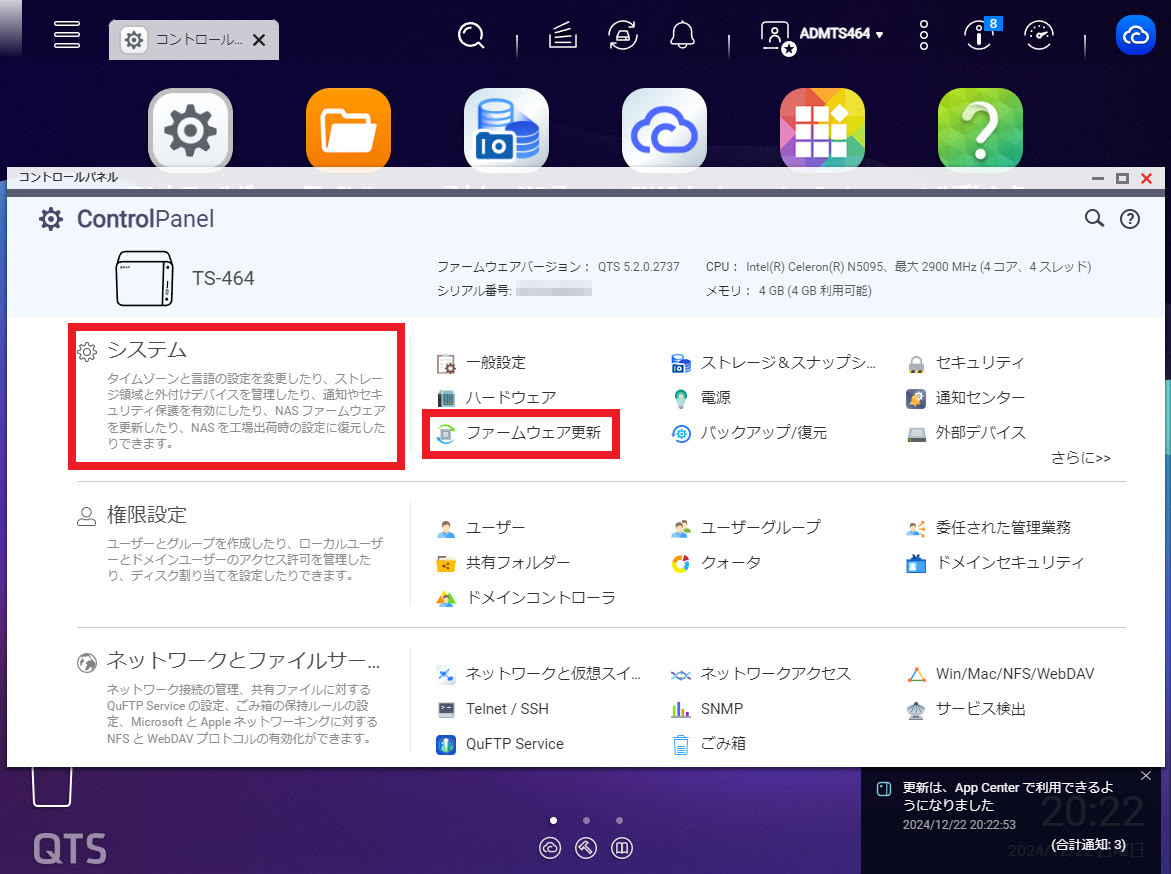Open myQNAPcloud desktop cloud icon
Screen dimensions: 1171x874
664,128
